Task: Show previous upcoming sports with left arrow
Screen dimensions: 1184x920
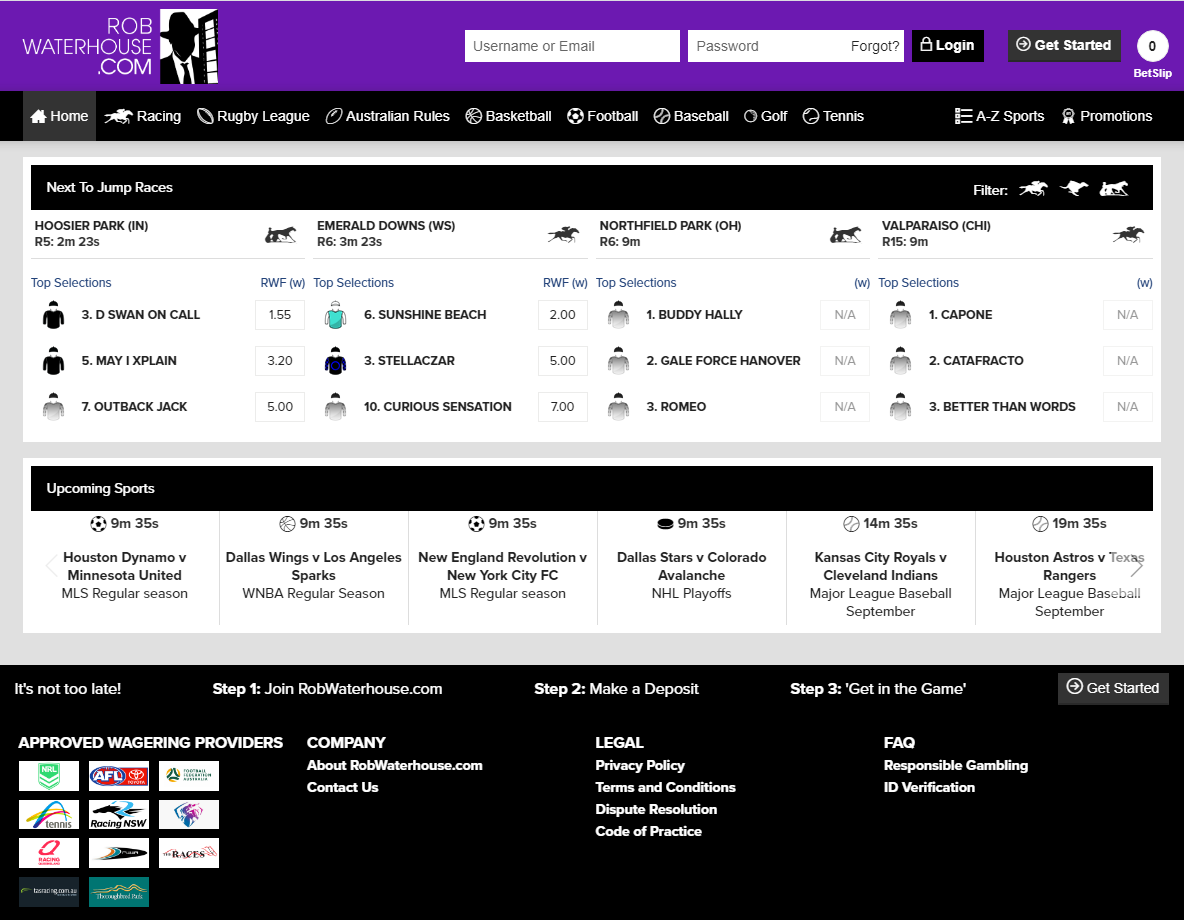Action: pyautogui.click(x=51, y=566)
